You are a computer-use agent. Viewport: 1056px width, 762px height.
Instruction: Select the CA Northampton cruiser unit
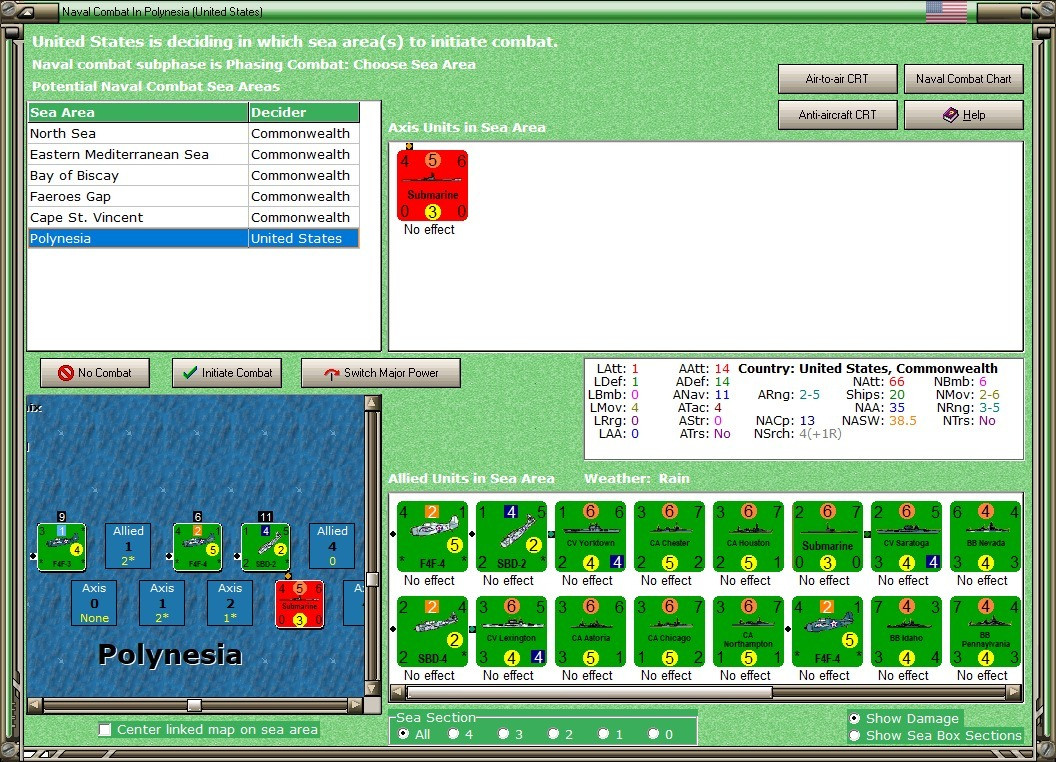point(748,631)
